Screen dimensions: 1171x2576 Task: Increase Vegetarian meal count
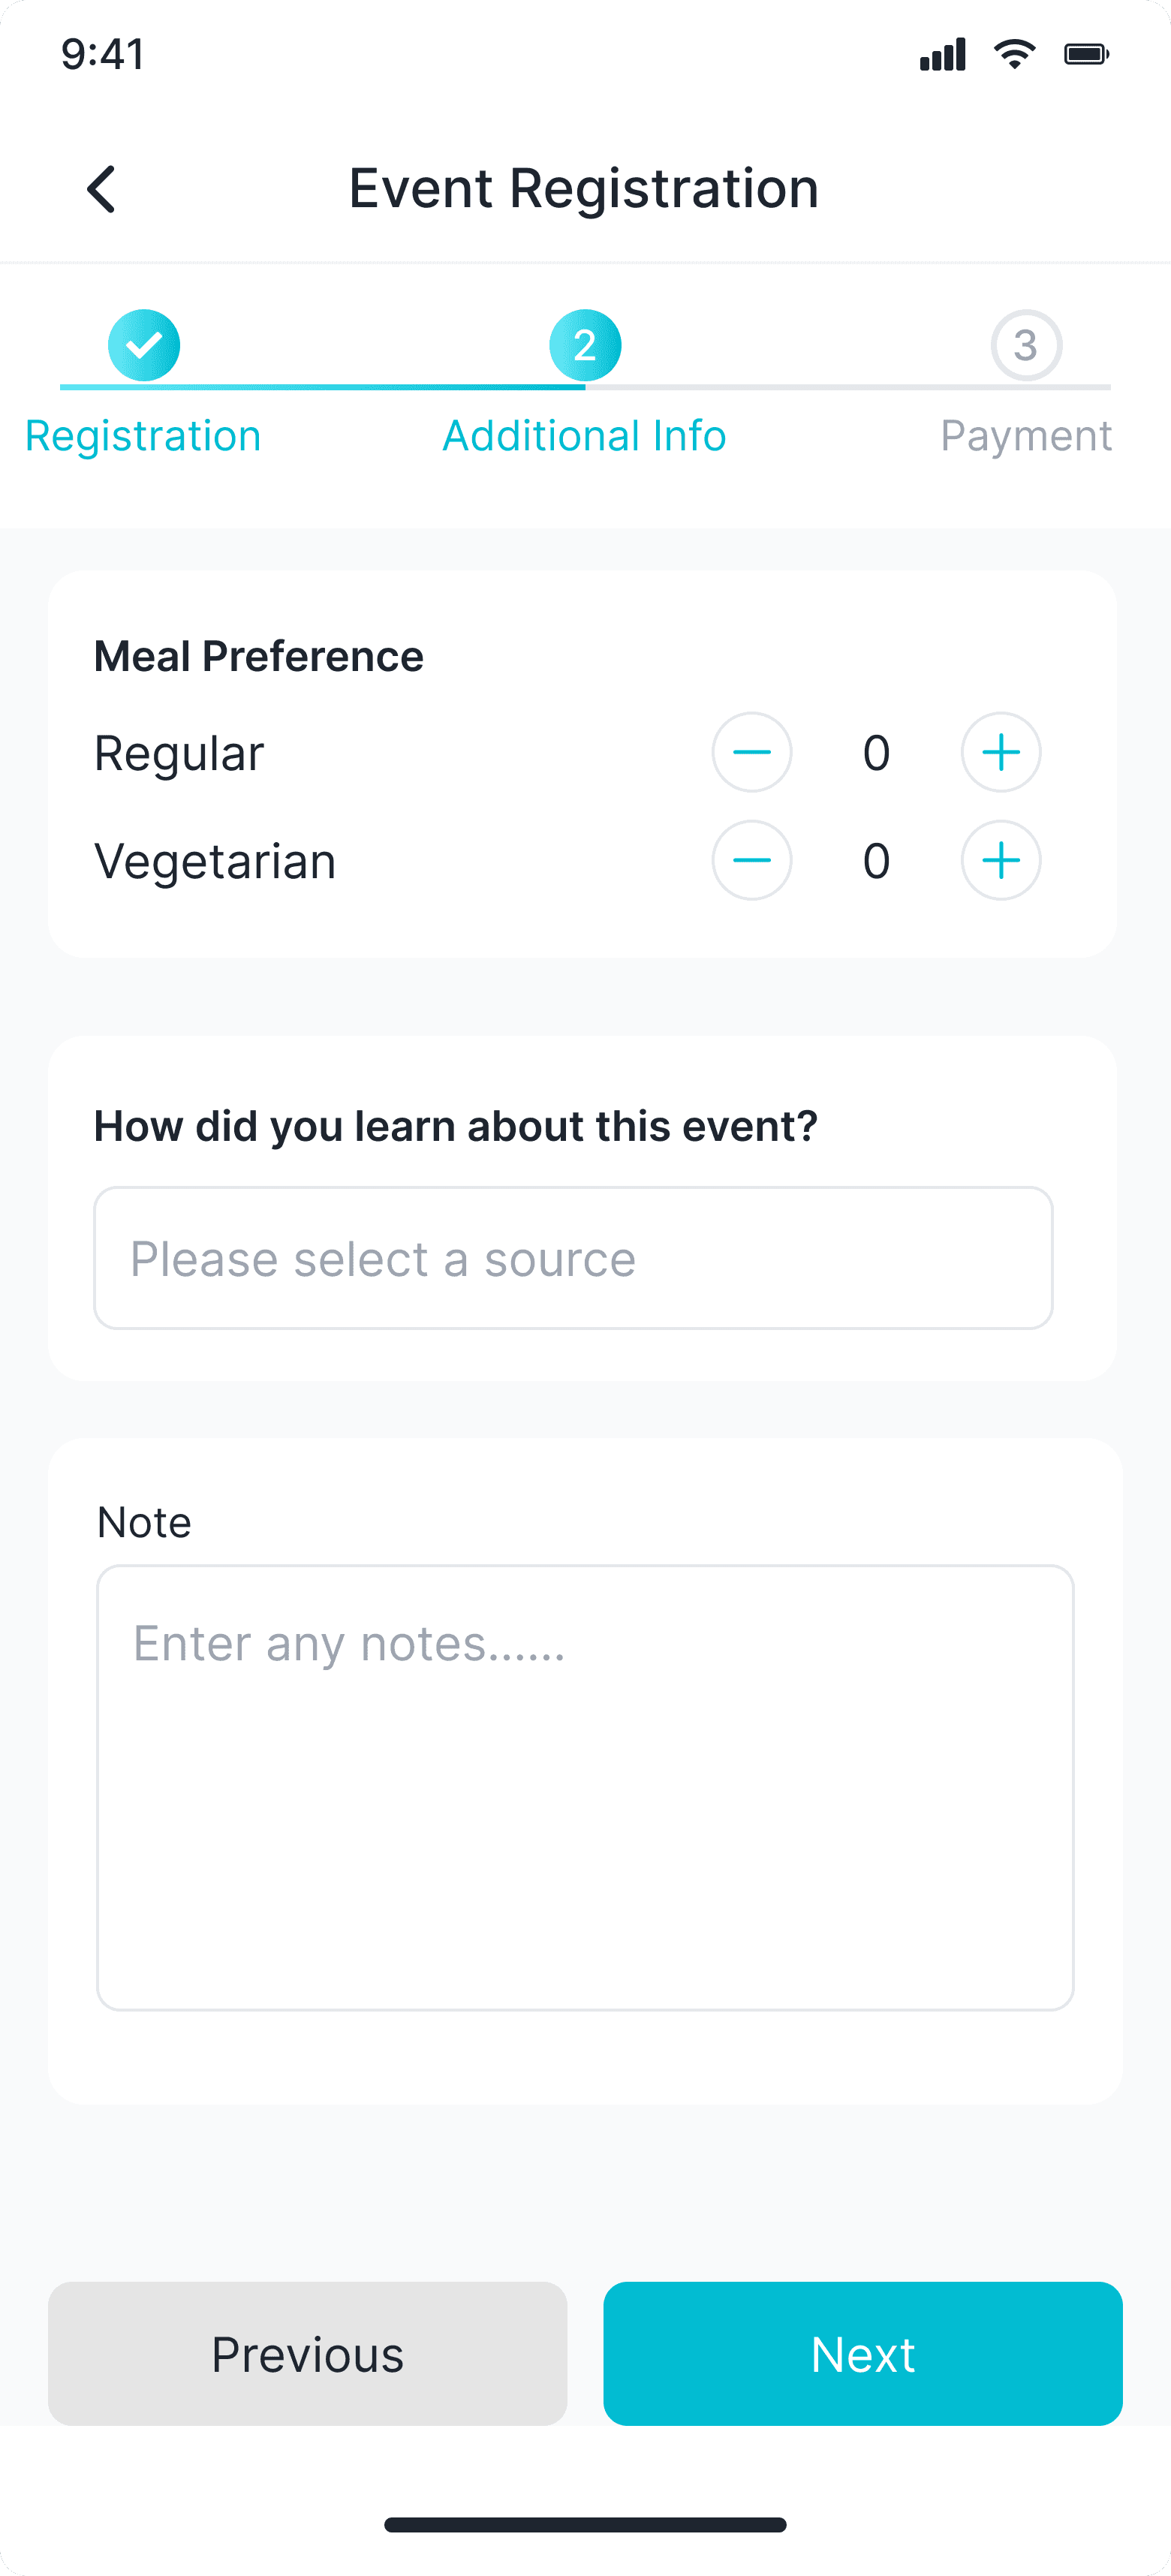1000,860
